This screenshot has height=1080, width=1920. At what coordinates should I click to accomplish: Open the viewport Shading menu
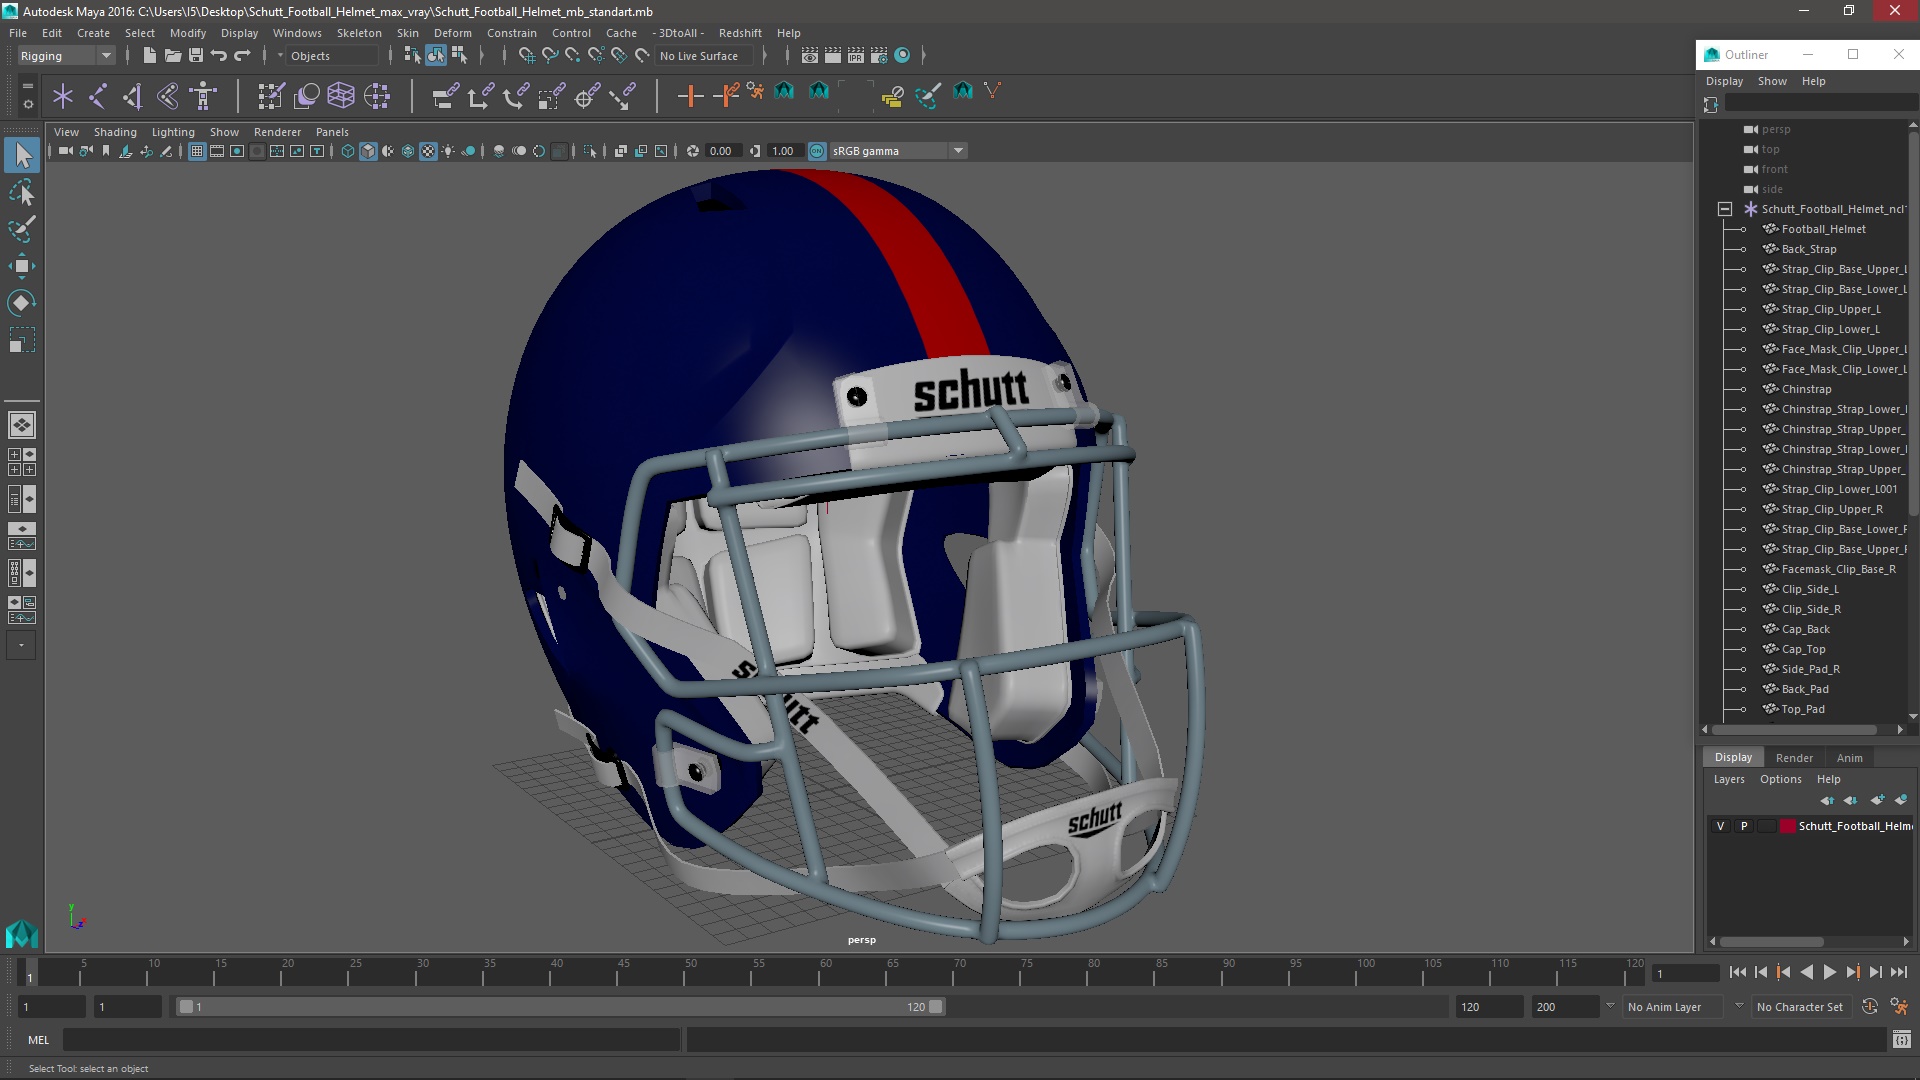coord(115,132)
